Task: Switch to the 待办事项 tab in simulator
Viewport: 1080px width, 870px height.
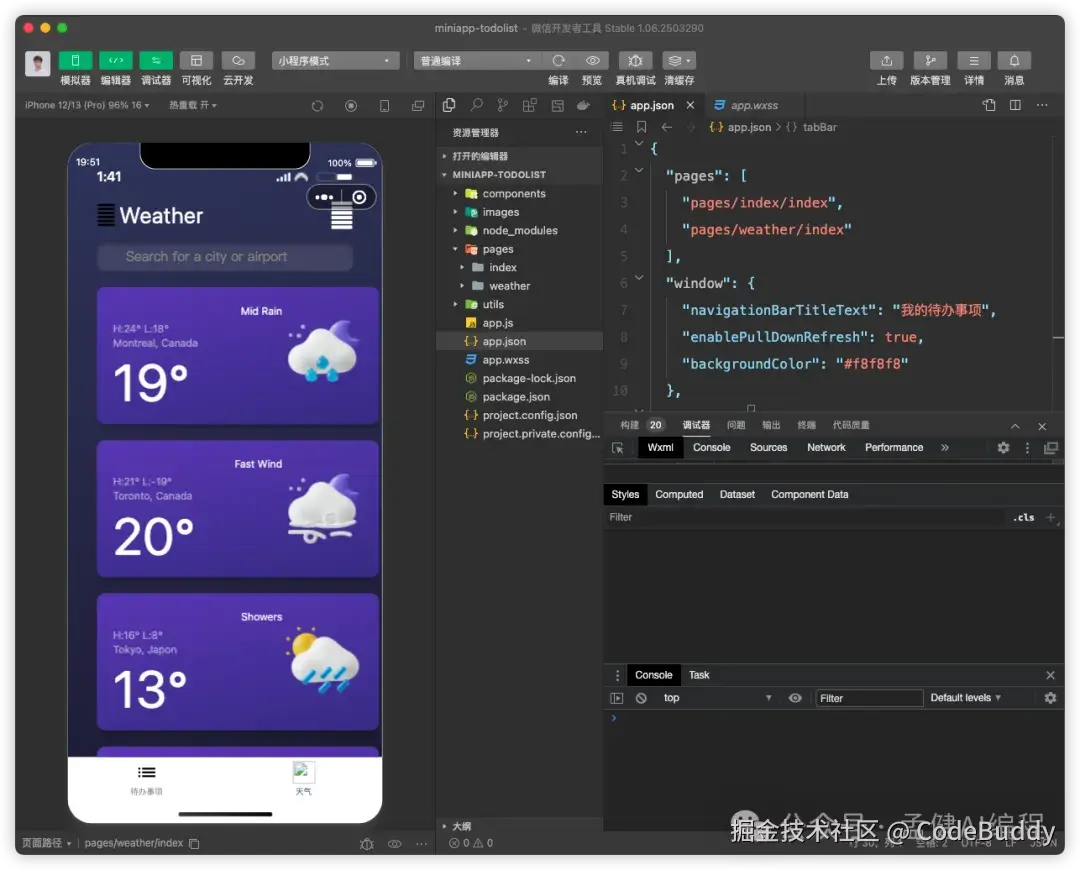Action: tap(146, 780)
